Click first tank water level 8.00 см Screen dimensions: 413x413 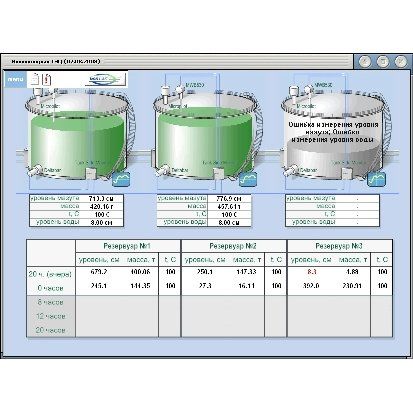click(101, 222)
